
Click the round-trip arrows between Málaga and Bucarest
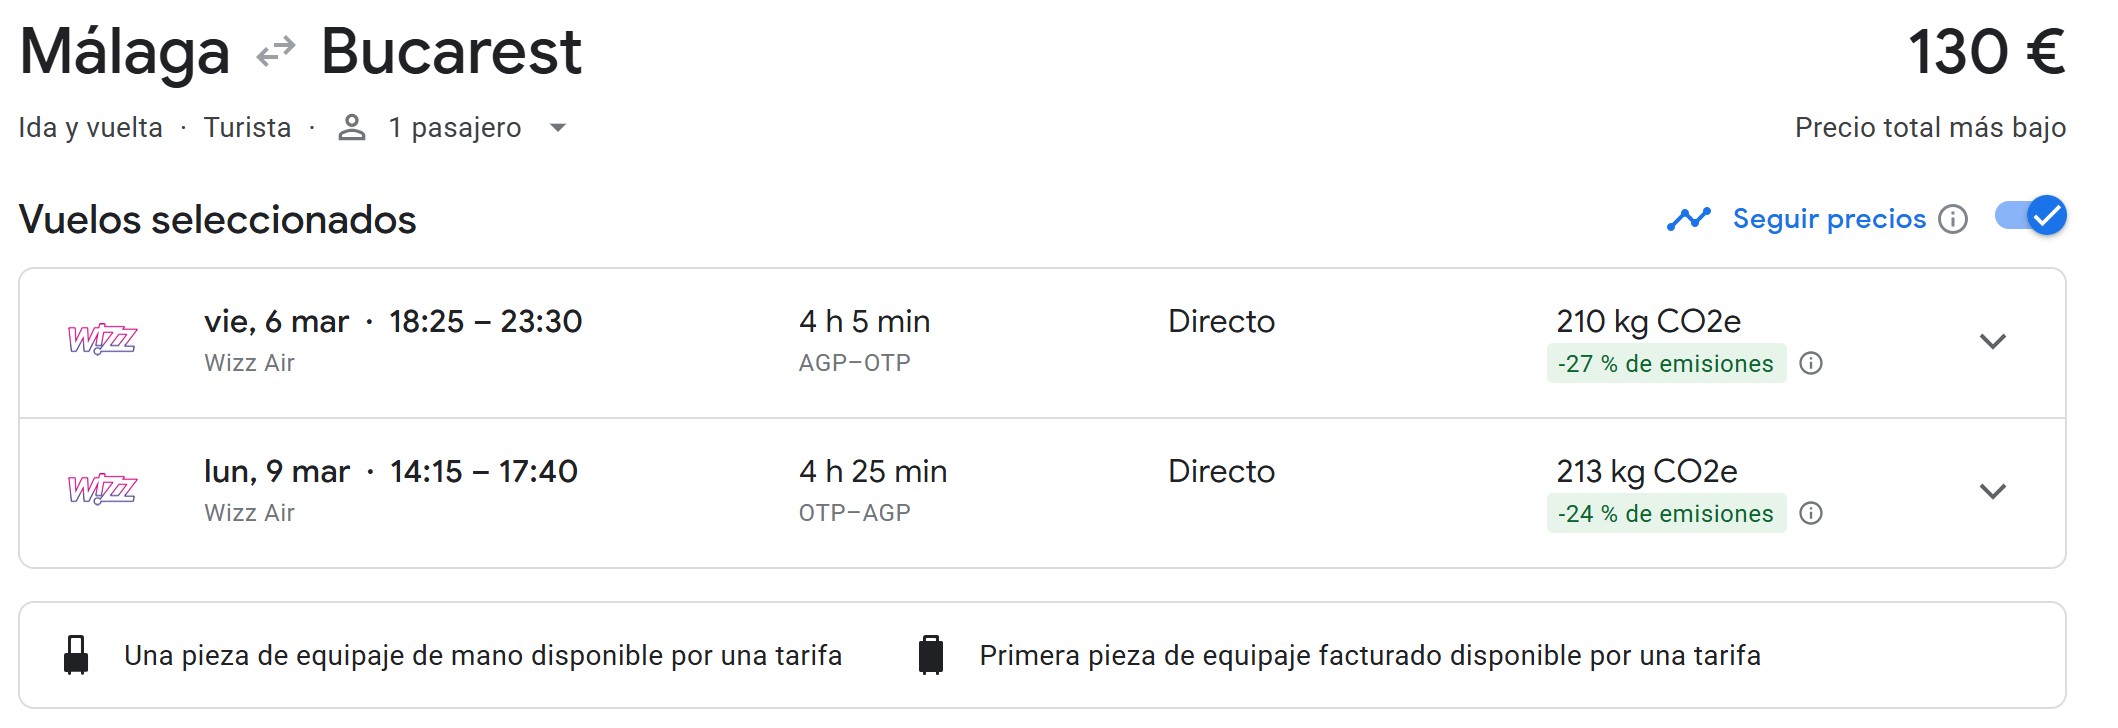[275, 51]
